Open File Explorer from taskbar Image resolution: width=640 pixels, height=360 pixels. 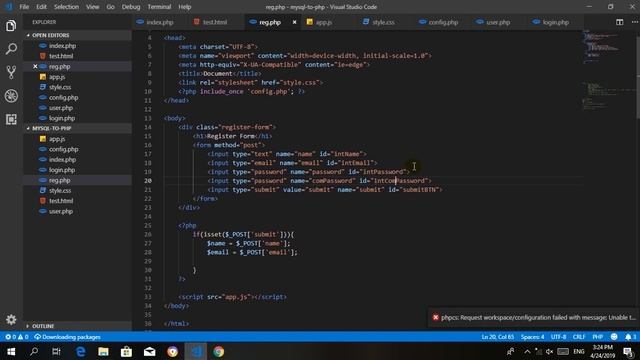pos(103,351)
